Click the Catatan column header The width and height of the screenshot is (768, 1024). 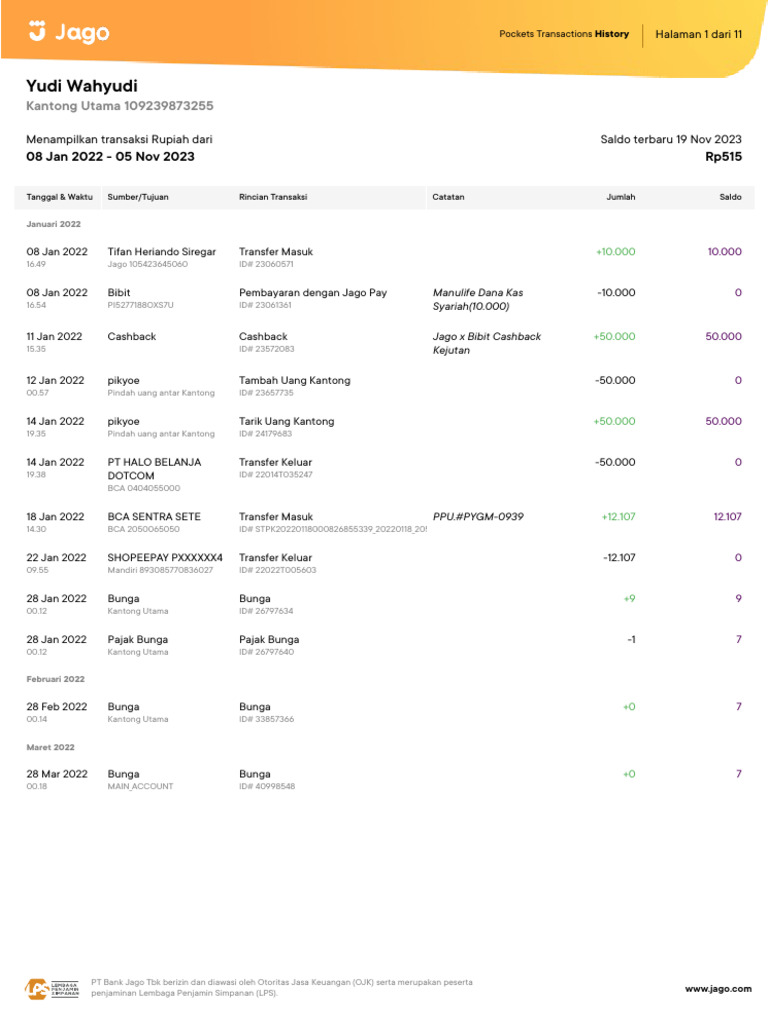pos(448,197)
